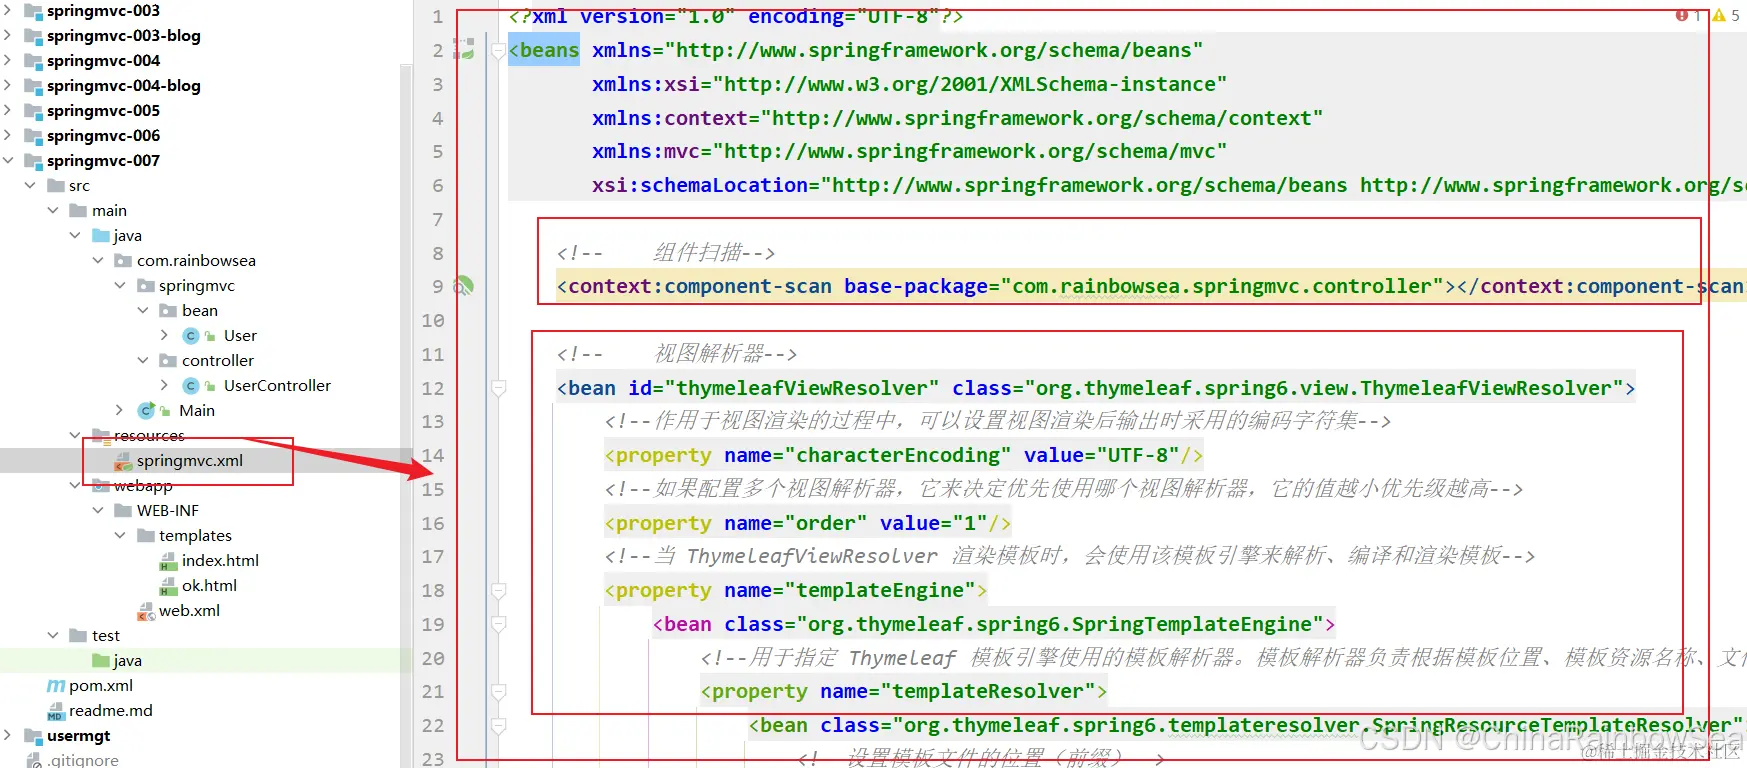Expand the usermgt module node
The height and width of the screenshot is (768, 1747).
click(x=8, y=735)
